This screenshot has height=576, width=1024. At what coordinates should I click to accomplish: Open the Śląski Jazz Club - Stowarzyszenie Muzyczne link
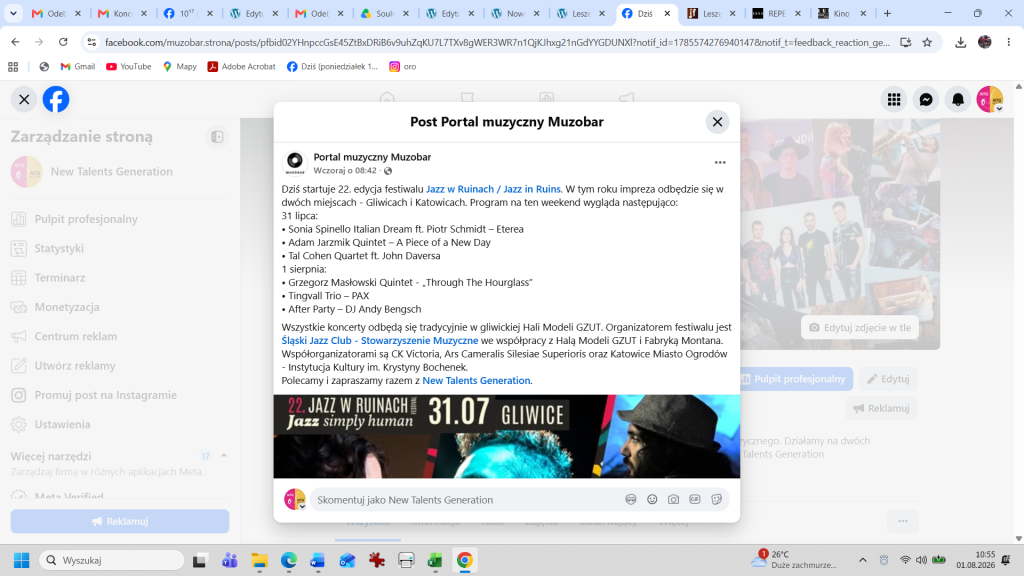pos(379,340)
